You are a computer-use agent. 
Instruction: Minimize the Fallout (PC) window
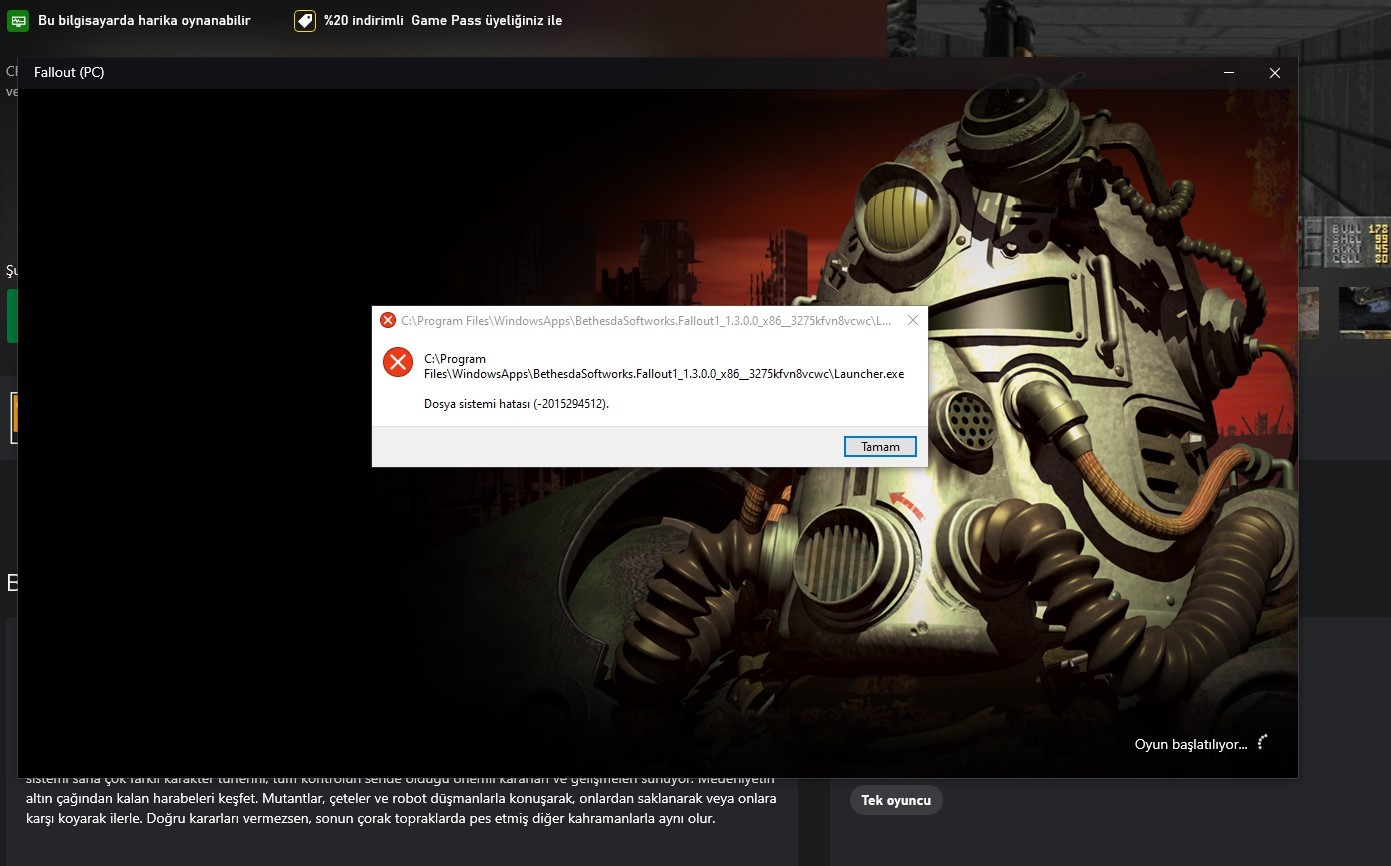click(1228, 73)
